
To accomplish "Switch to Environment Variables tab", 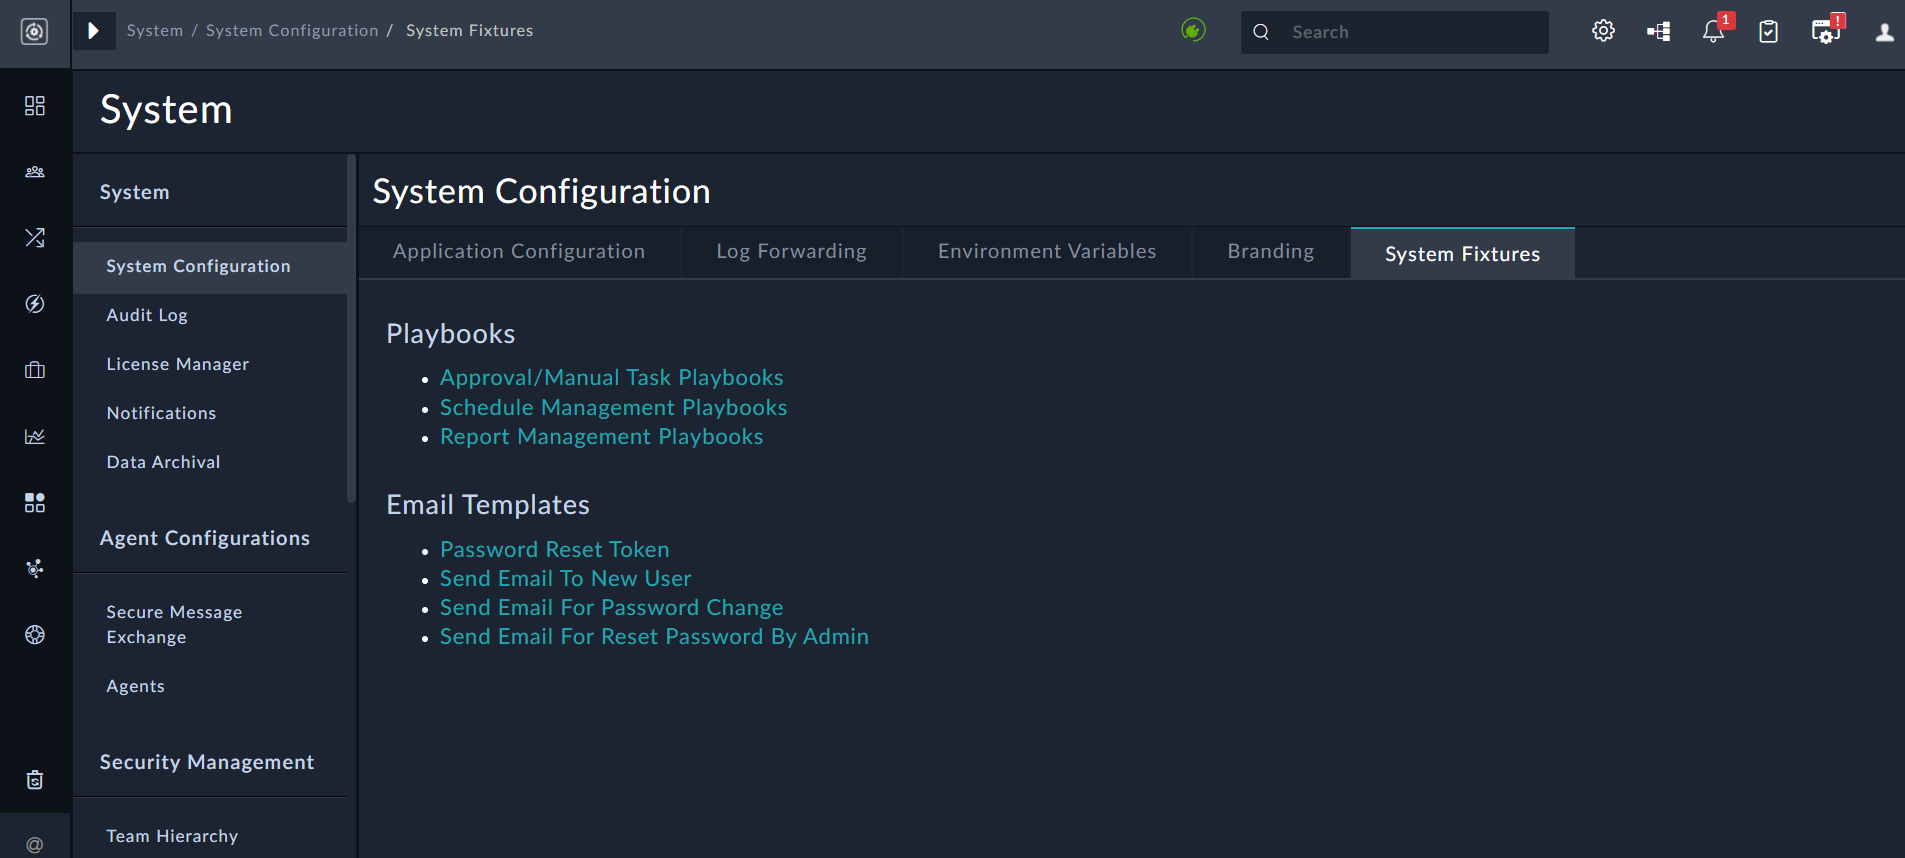I will (1046, 252).
